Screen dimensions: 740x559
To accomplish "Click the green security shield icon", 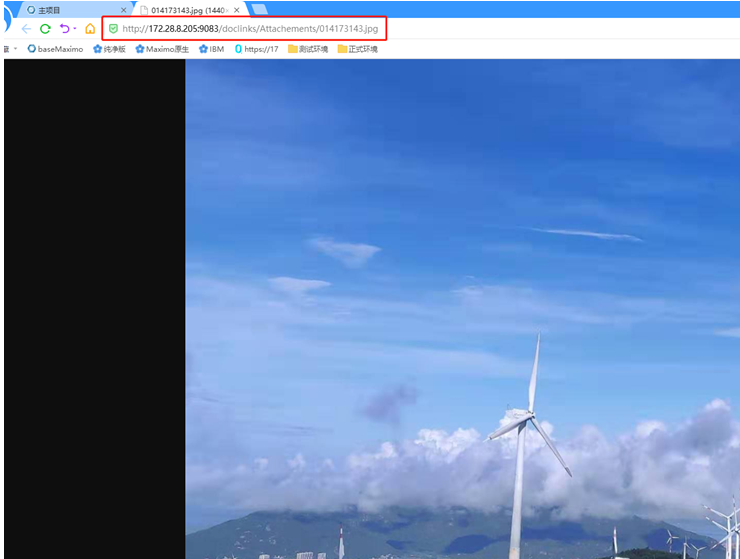I will click(x=113, y=29).
